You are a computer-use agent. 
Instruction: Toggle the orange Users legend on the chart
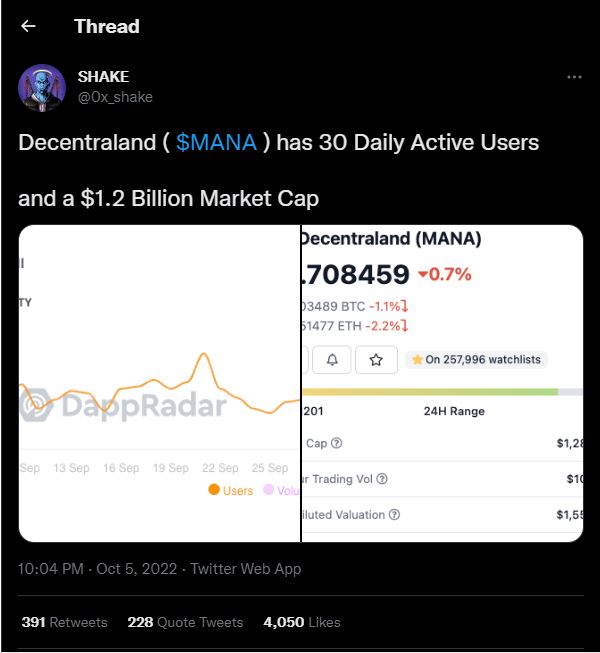coord(230,490)
